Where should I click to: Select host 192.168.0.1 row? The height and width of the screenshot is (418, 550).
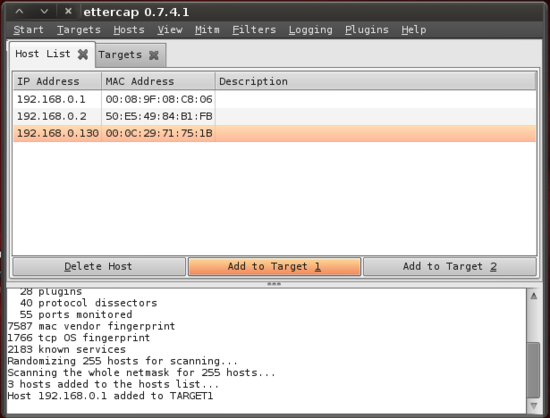275,99
